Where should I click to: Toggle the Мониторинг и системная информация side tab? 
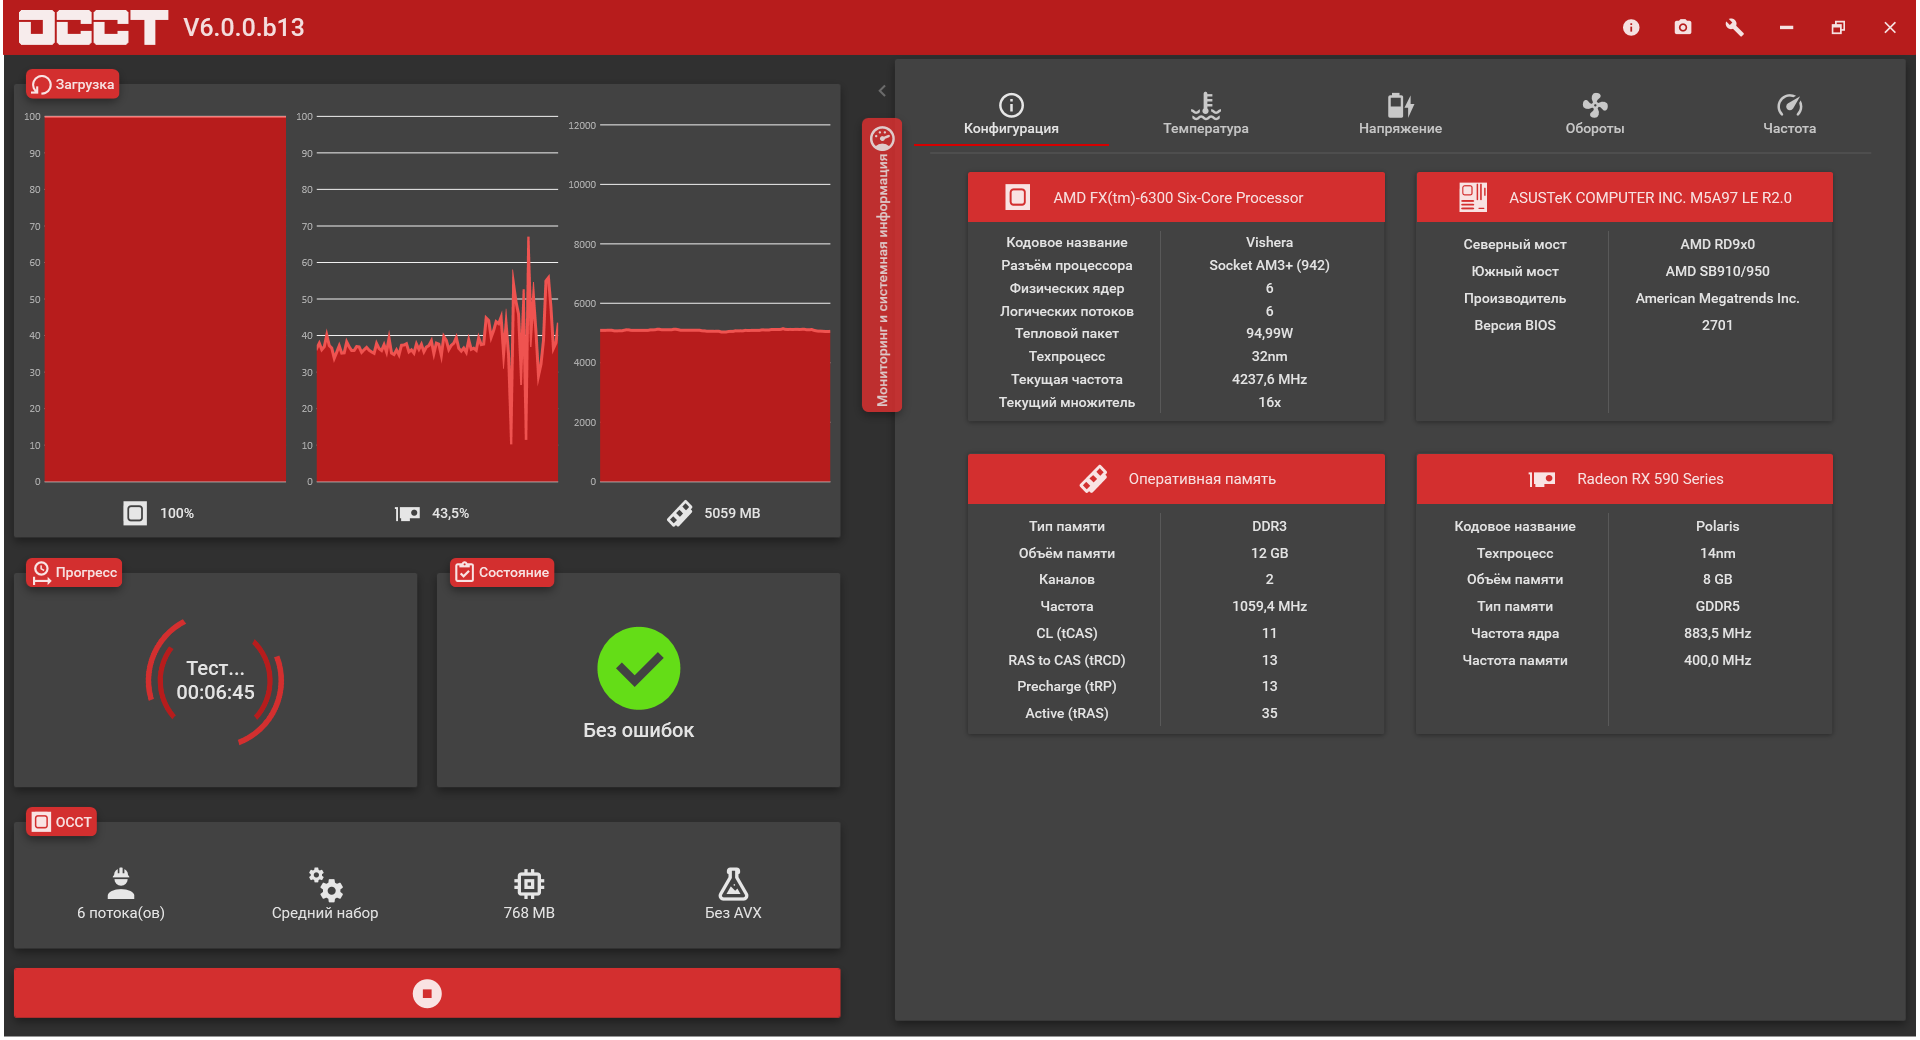(882, 265)
